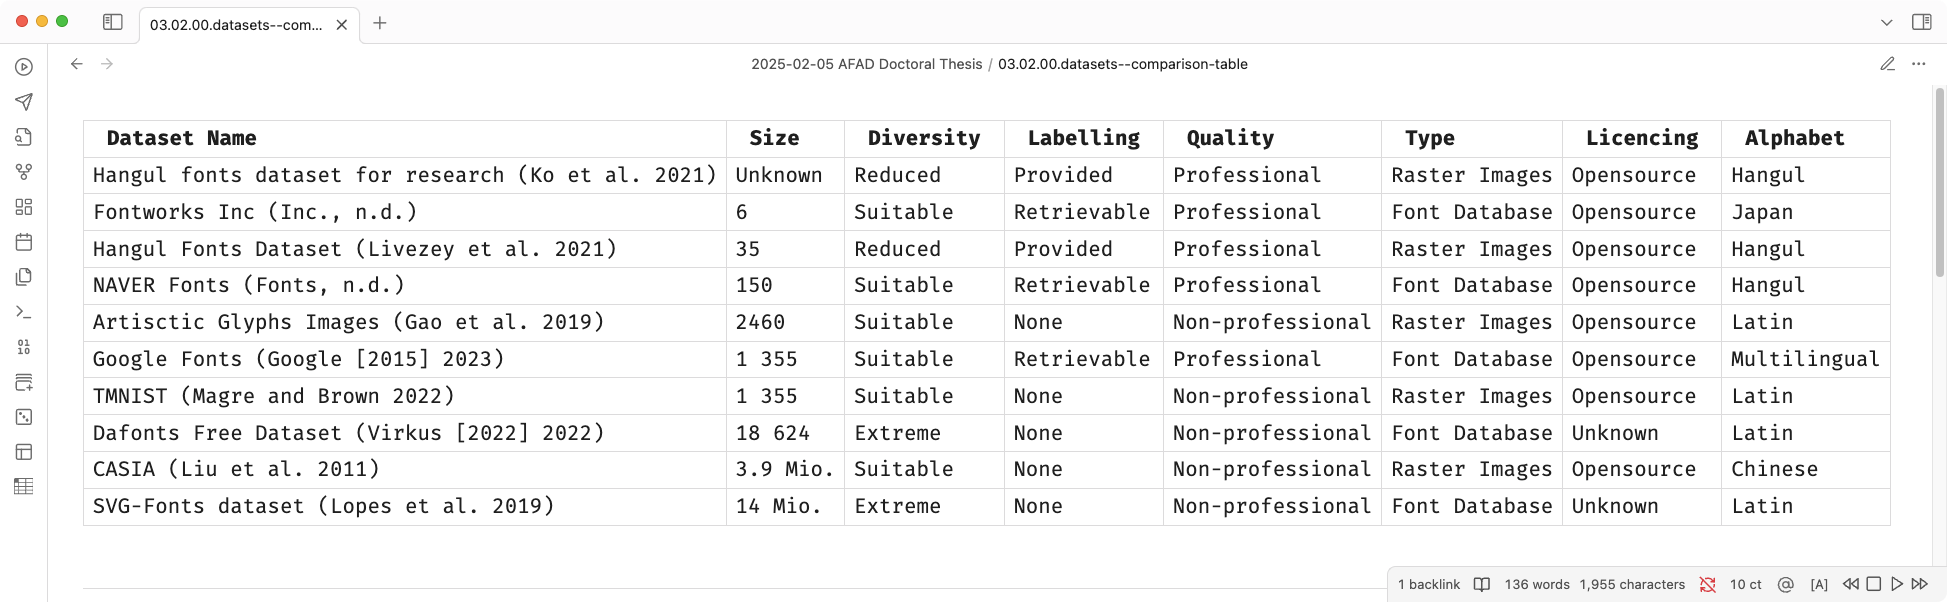Image resolution: width=1947 pixels, height=602 pixels.
Task: Click the TMNIST (Magre and Brown 2022) cell
Action: pyautogui.click(x=405, y=396)
